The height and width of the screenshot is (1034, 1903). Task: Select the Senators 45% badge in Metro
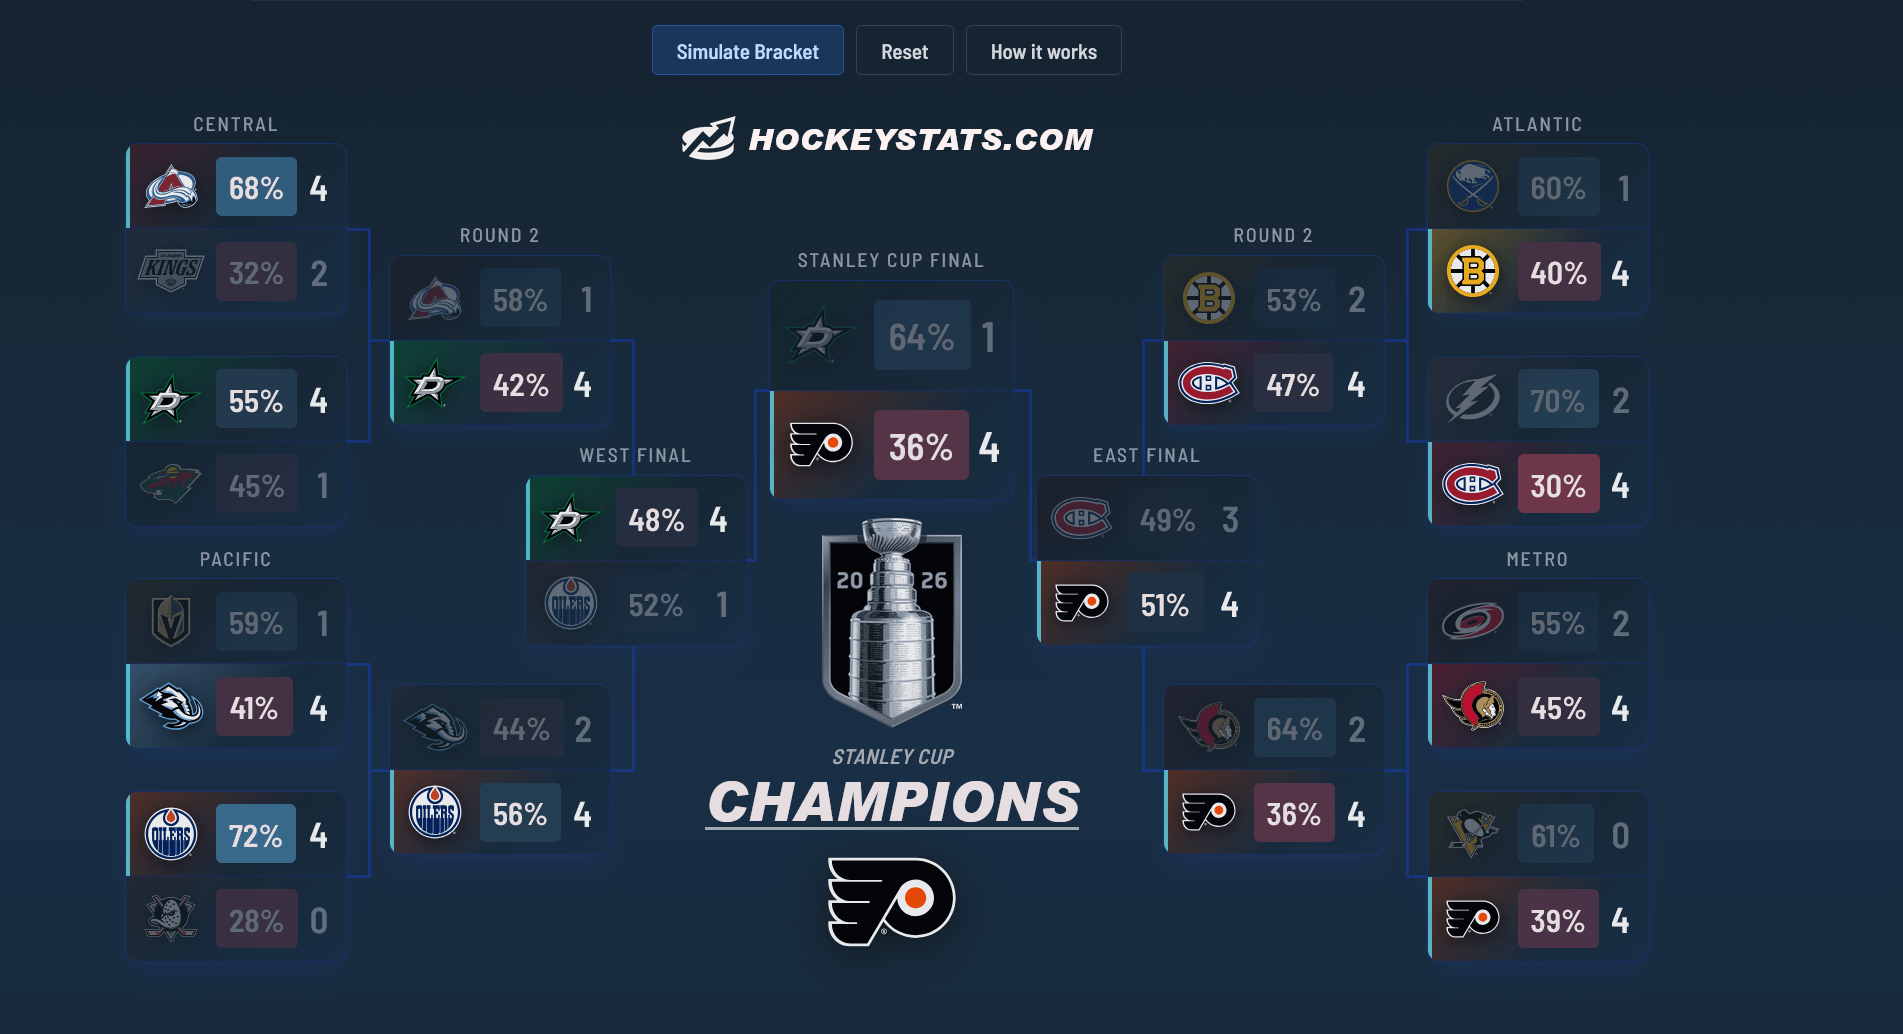(x=1558, y=708)
